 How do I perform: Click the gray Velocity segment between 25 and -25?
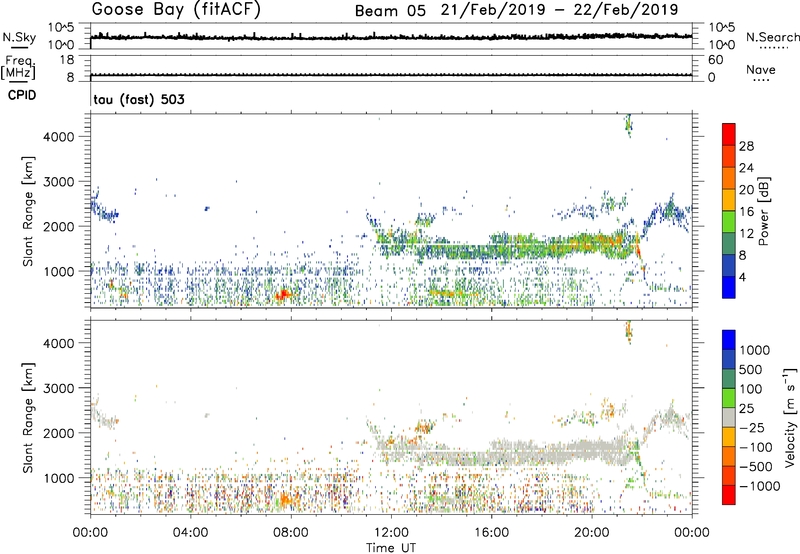[729, 417]
